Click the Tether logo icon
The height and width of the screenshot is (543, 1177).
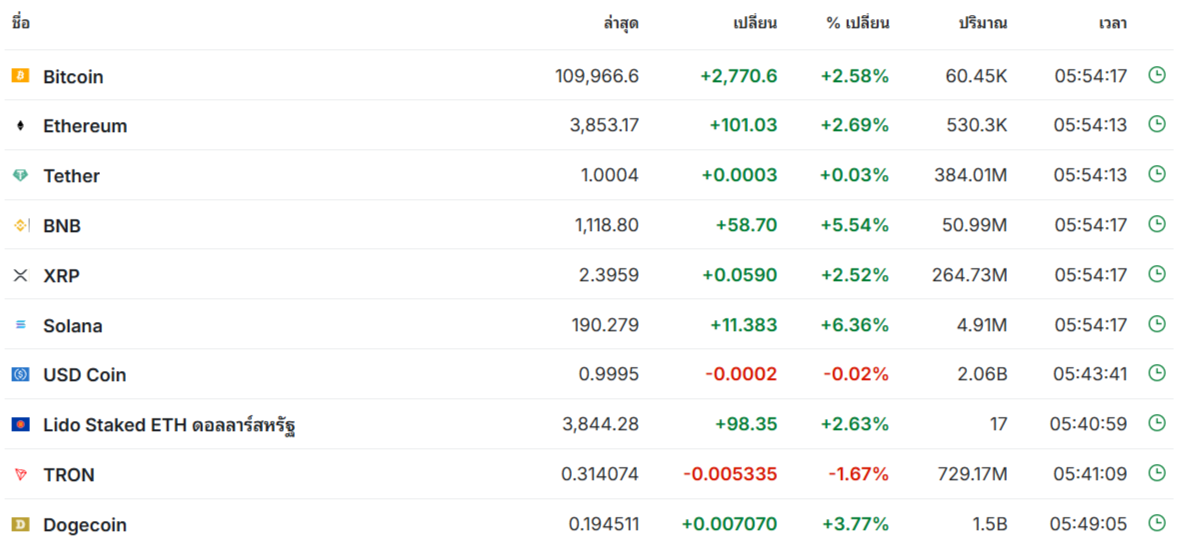coord(20,176)
